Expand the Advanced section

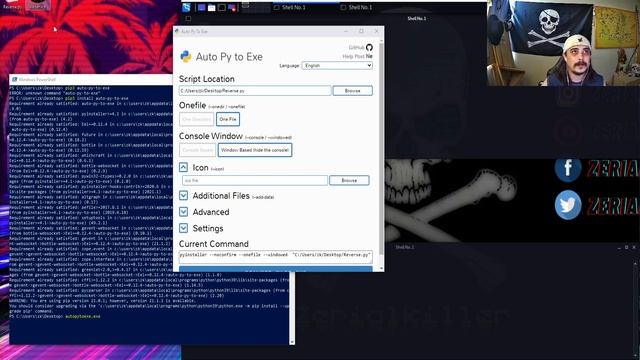(x=183, y=212)
